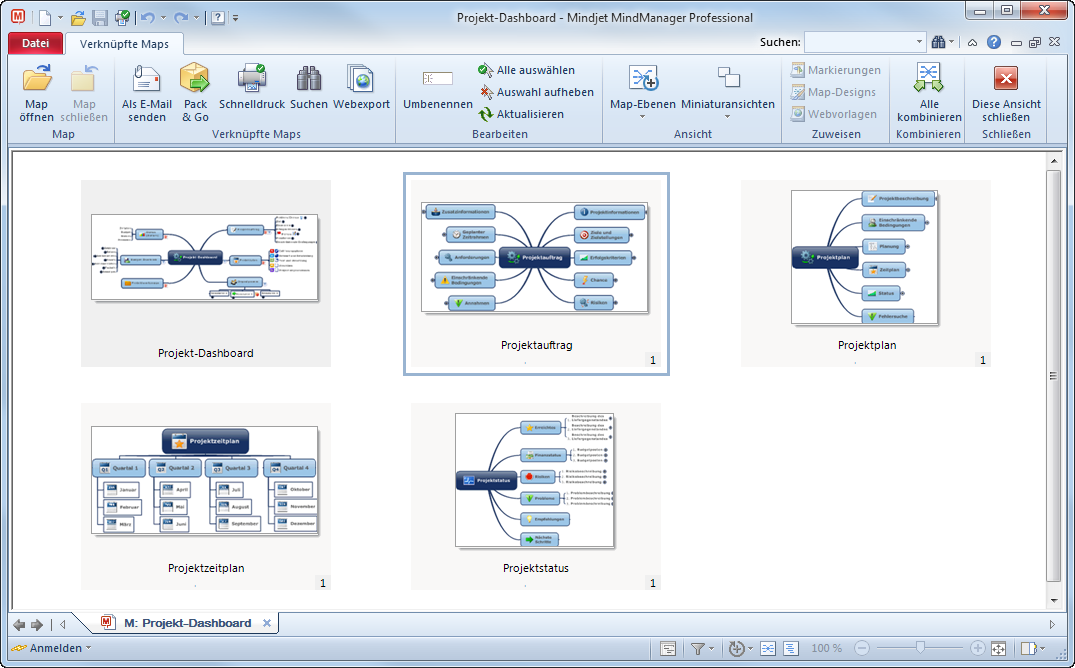Select the Projektauftrag map thumbnail

pyautogui.click(x=536, y=274)
